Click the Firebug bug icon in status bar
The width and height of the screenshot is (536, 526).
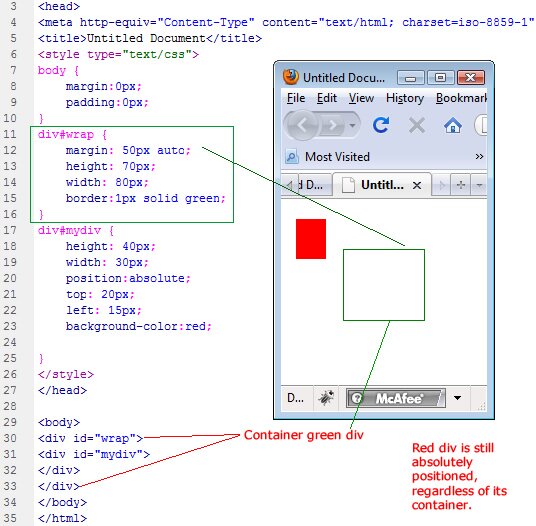[326, 398]
